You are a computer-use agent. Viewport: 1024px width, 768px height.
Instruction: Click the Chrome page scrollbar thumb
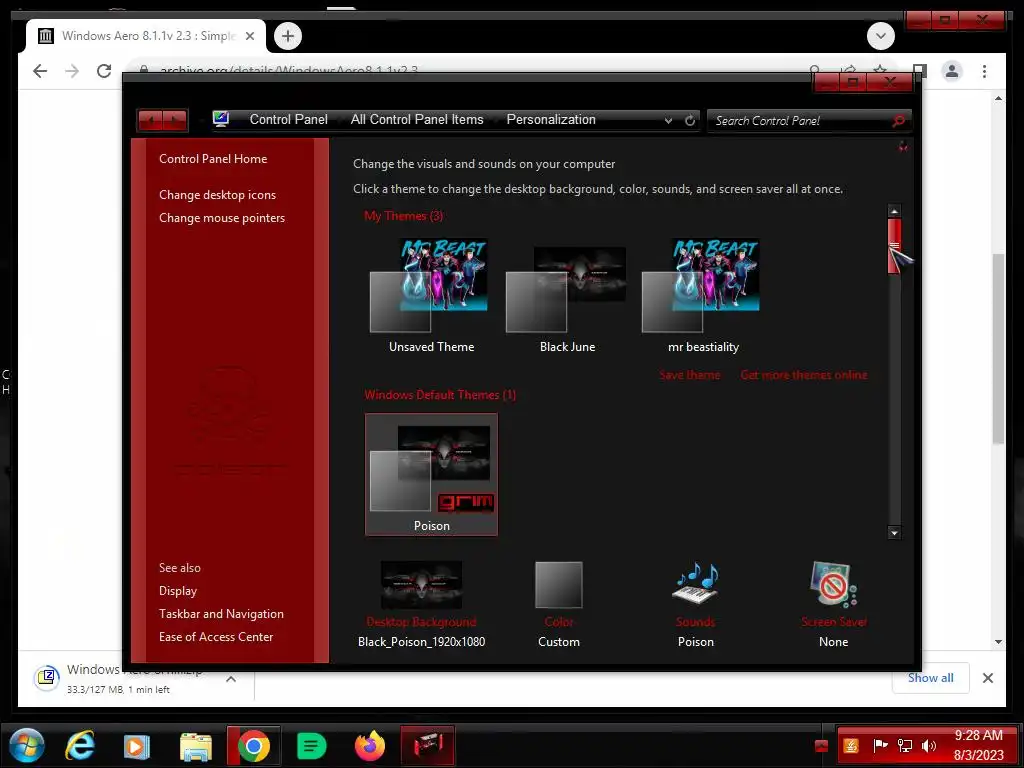(998, 349)
